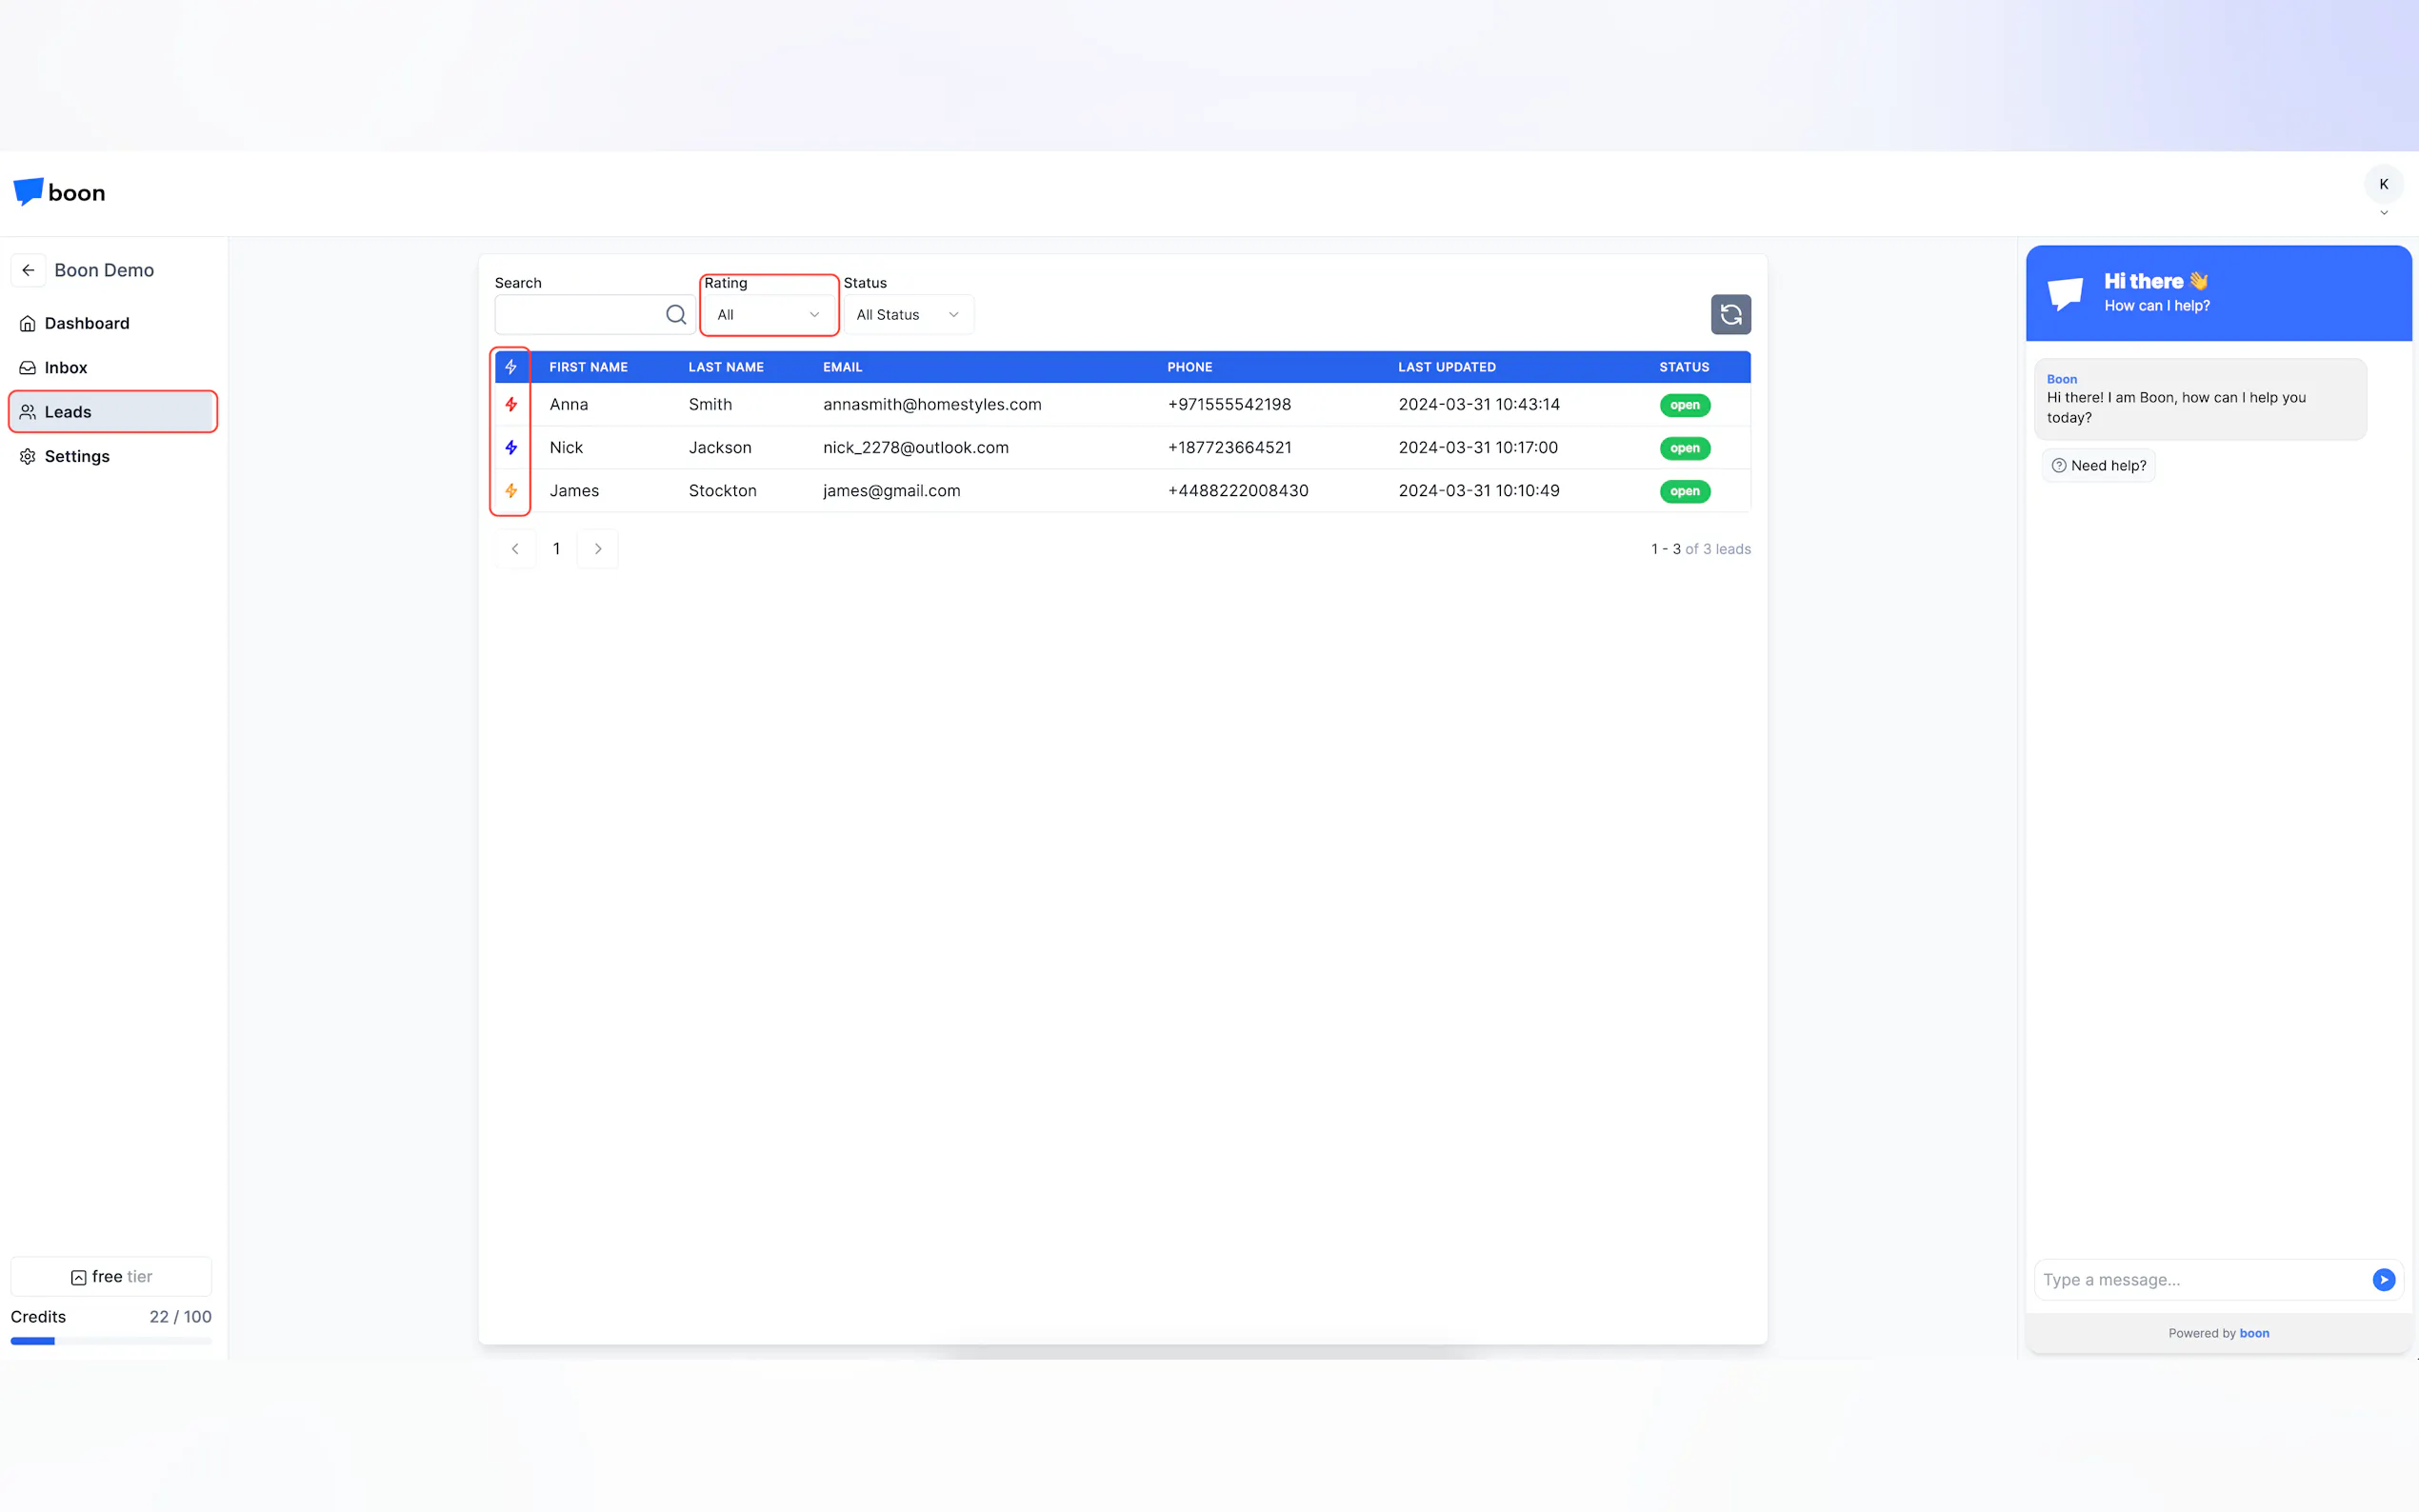Go to Inbox in sidebar
The width and height of the screenshot is (2419, 1512).
pos(66,367)
